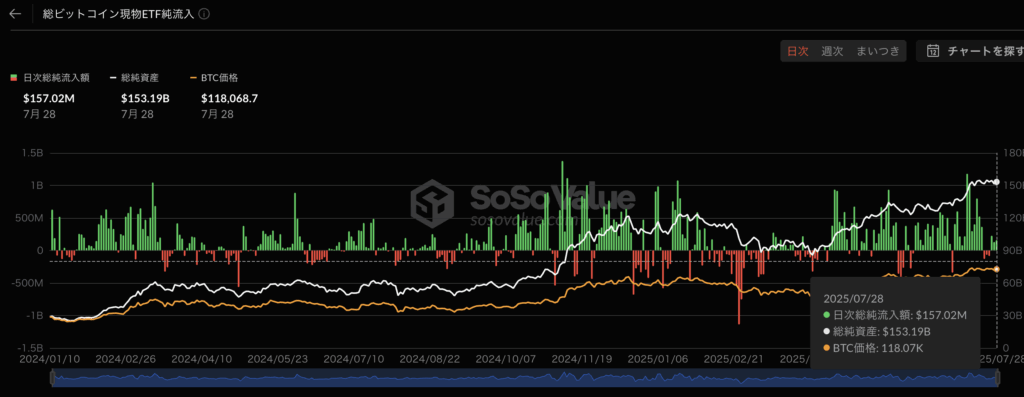Select the 日次 daily tab
Screen dimensions: 1024x397
(x=797, y=51)
